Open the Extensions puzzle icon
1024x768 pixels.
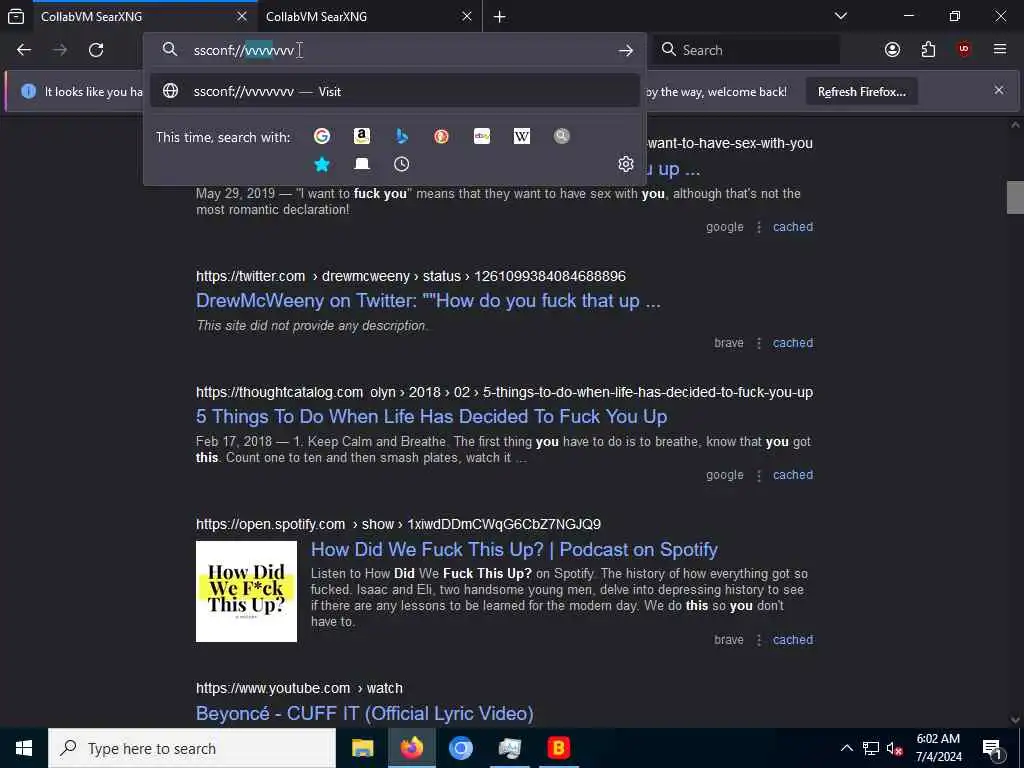coord(928,50)
